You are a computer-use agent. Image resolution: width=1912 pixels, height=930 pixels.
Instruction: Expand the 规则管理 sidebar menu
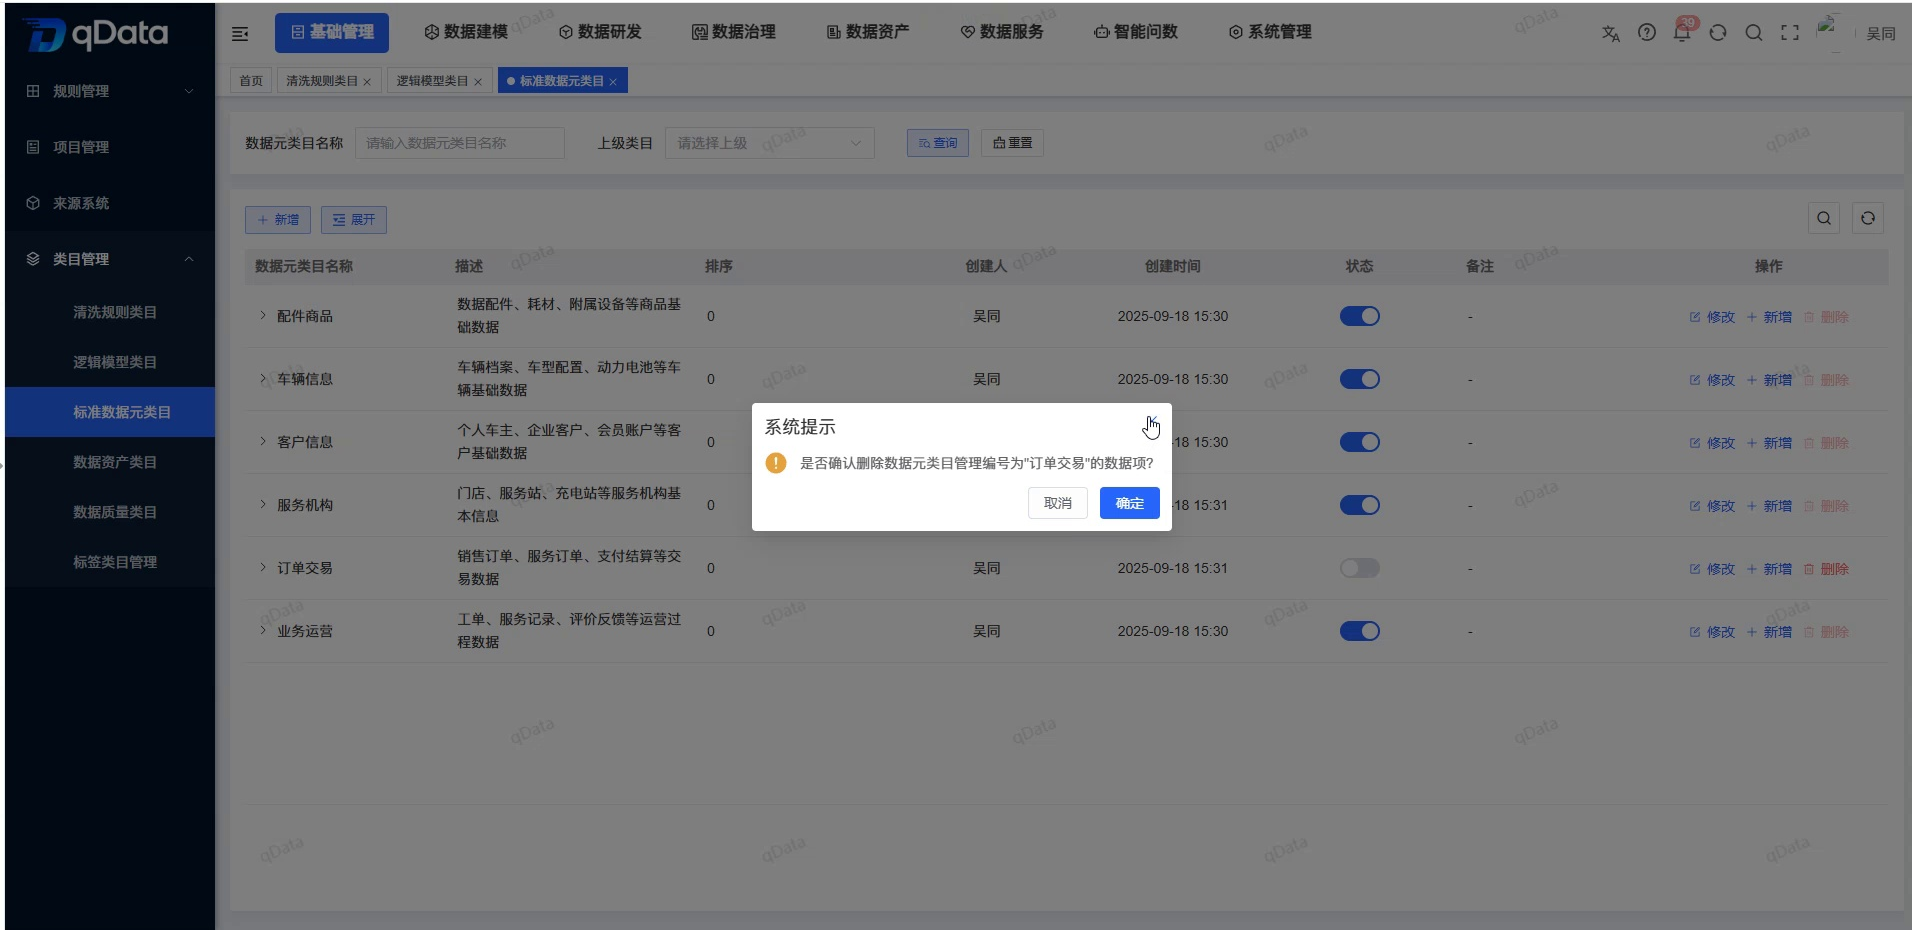pos(110,91)
